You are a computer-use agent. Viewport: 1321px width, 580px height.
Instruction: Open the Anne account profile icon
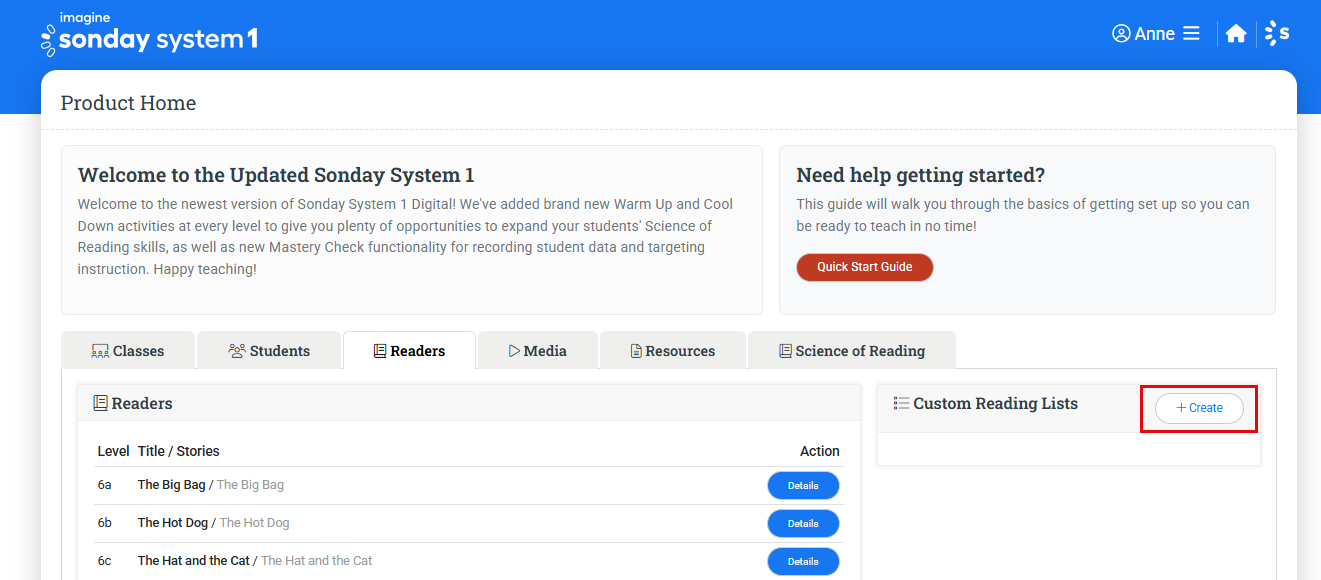(1121, 33)
